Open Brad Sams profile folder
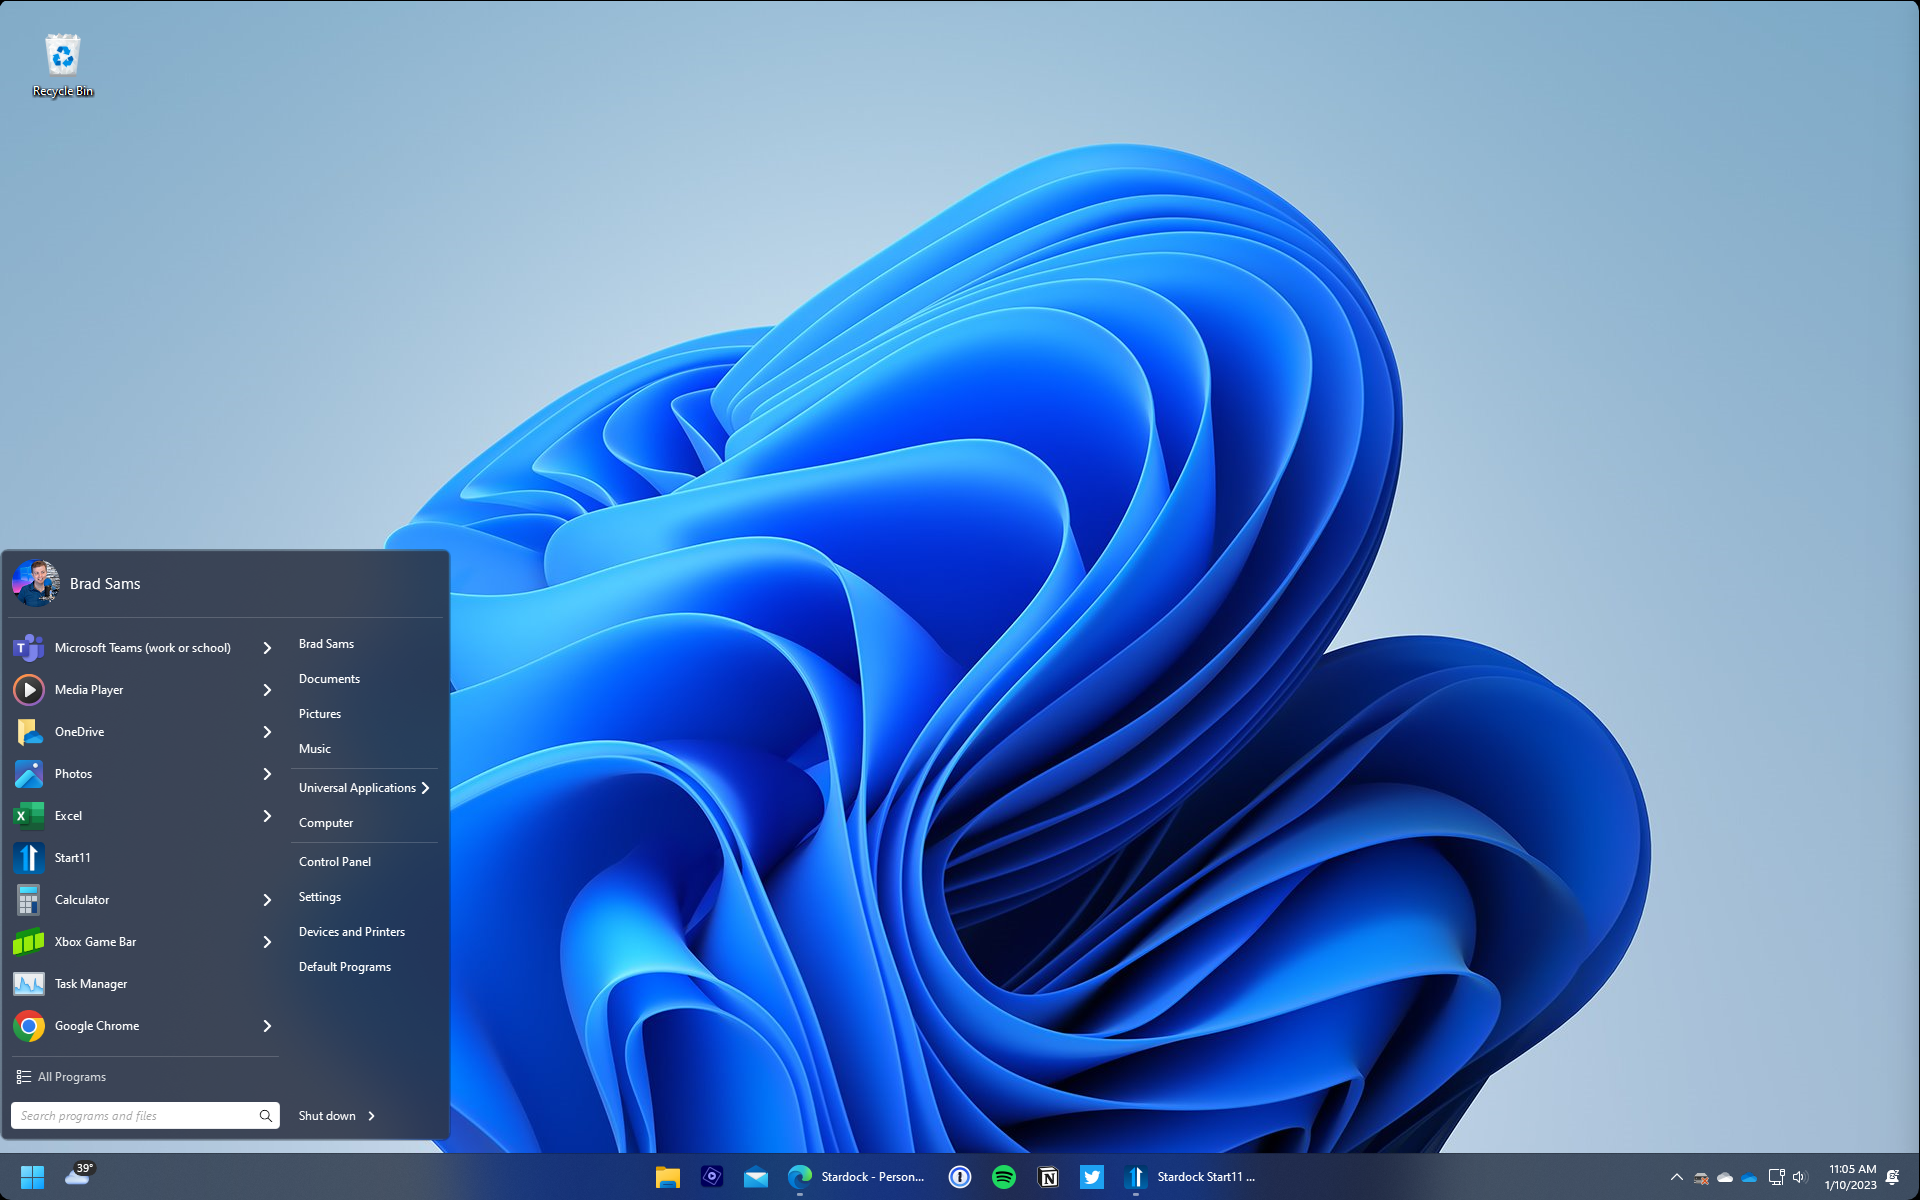This screenshot has height=1200, width=1920. point(326,643)
